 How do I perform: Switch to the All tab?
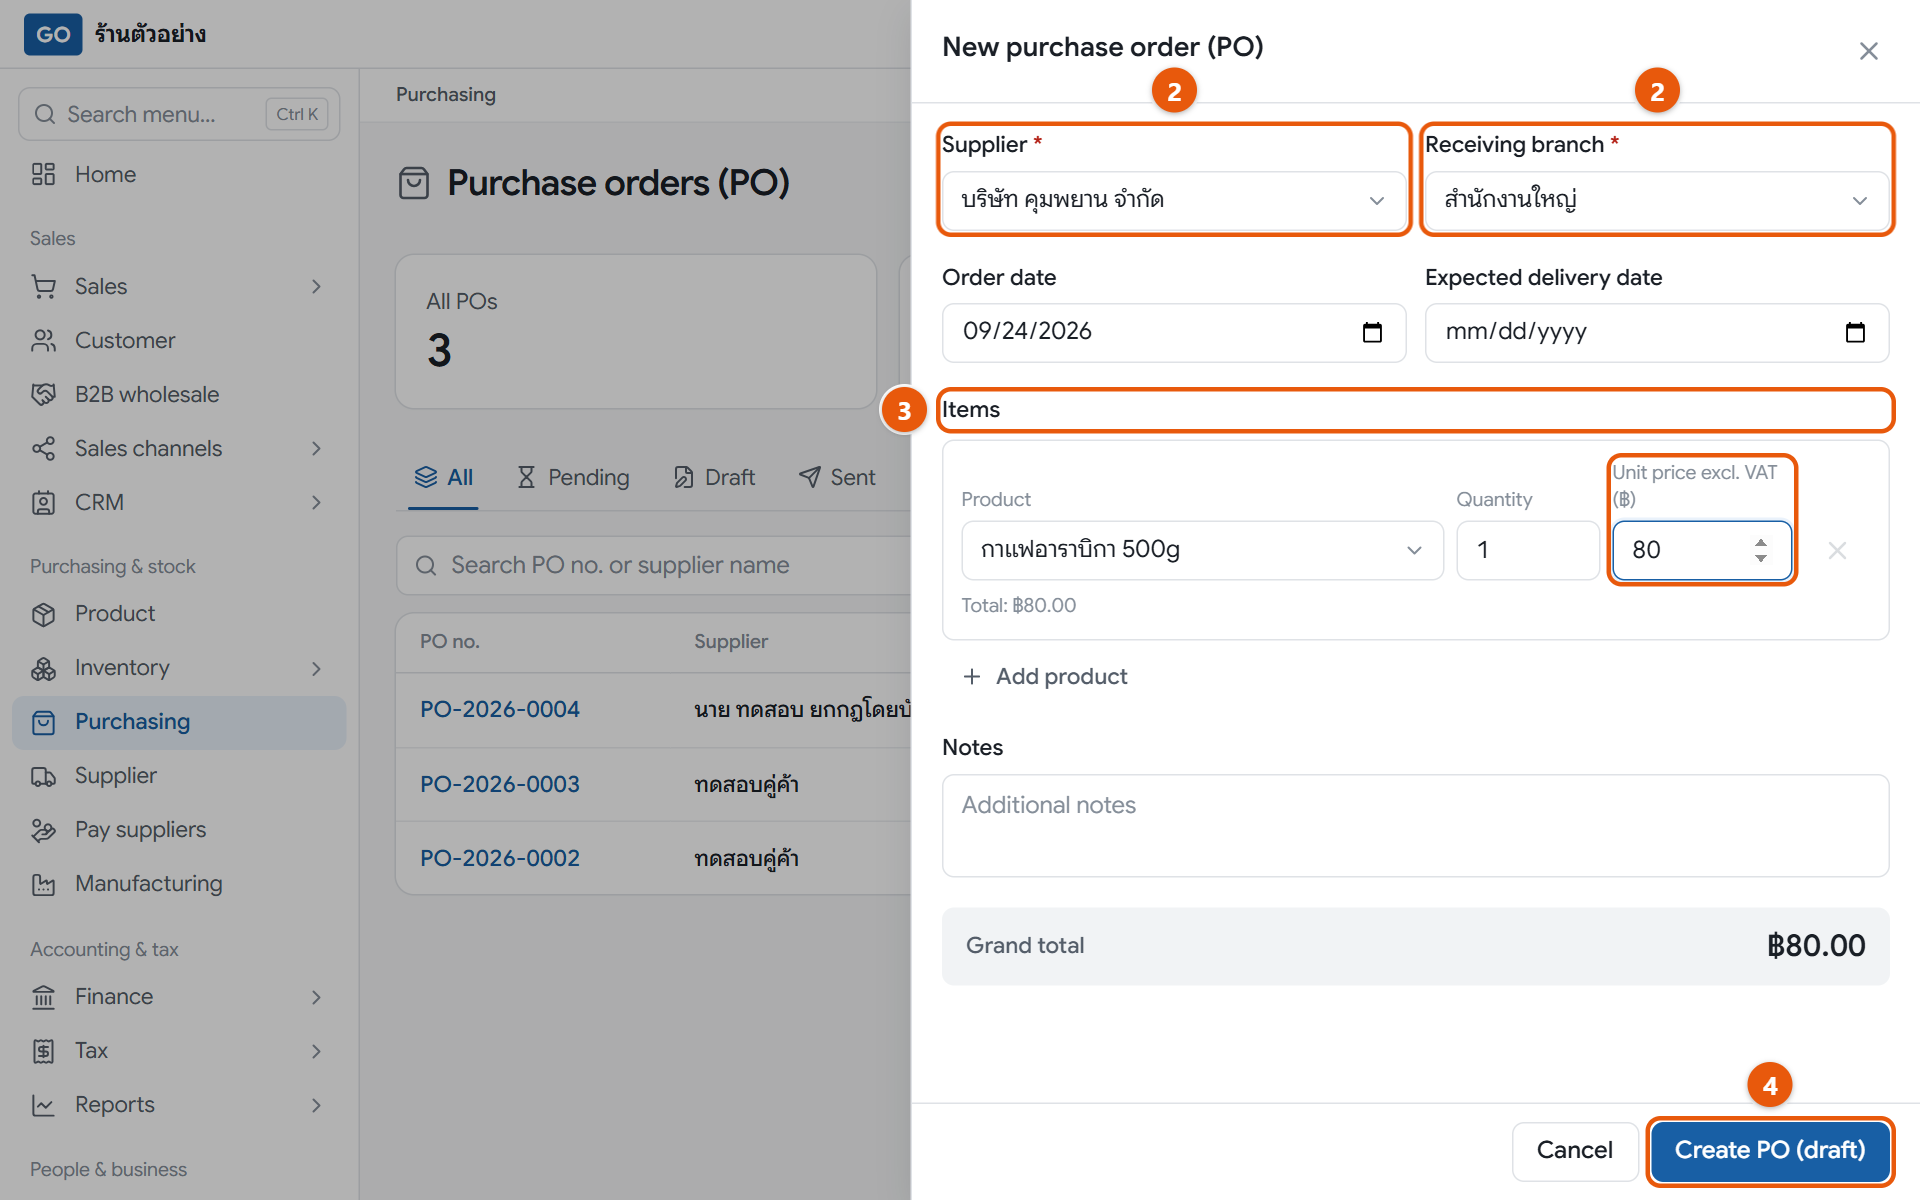tap(443, 478)
